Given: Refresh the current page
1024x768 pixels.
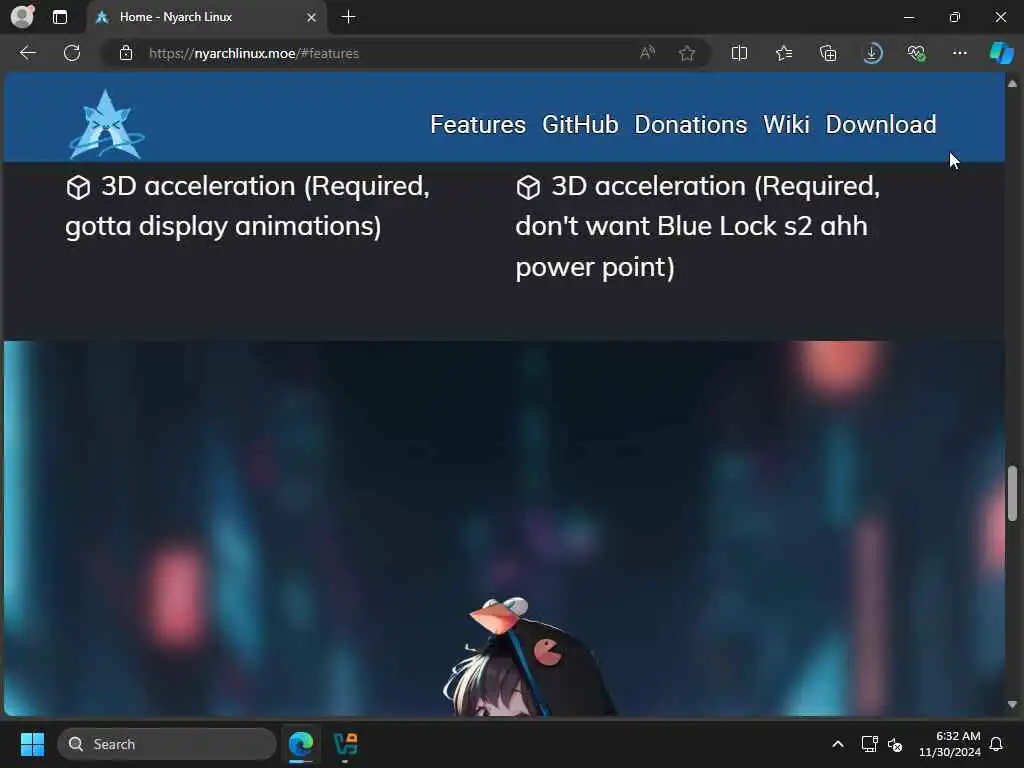Looking at the screenshot, I should click(x=72, y=53).
